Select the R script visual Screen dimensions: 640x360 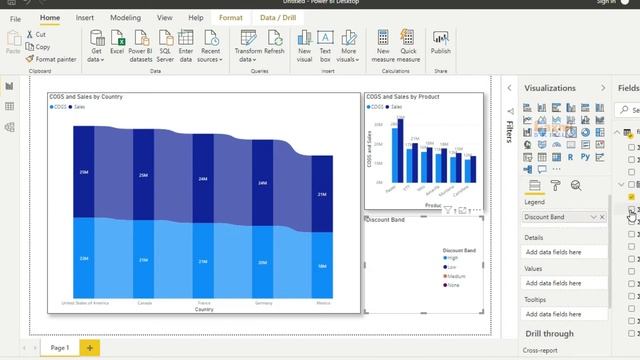(571, 157)
